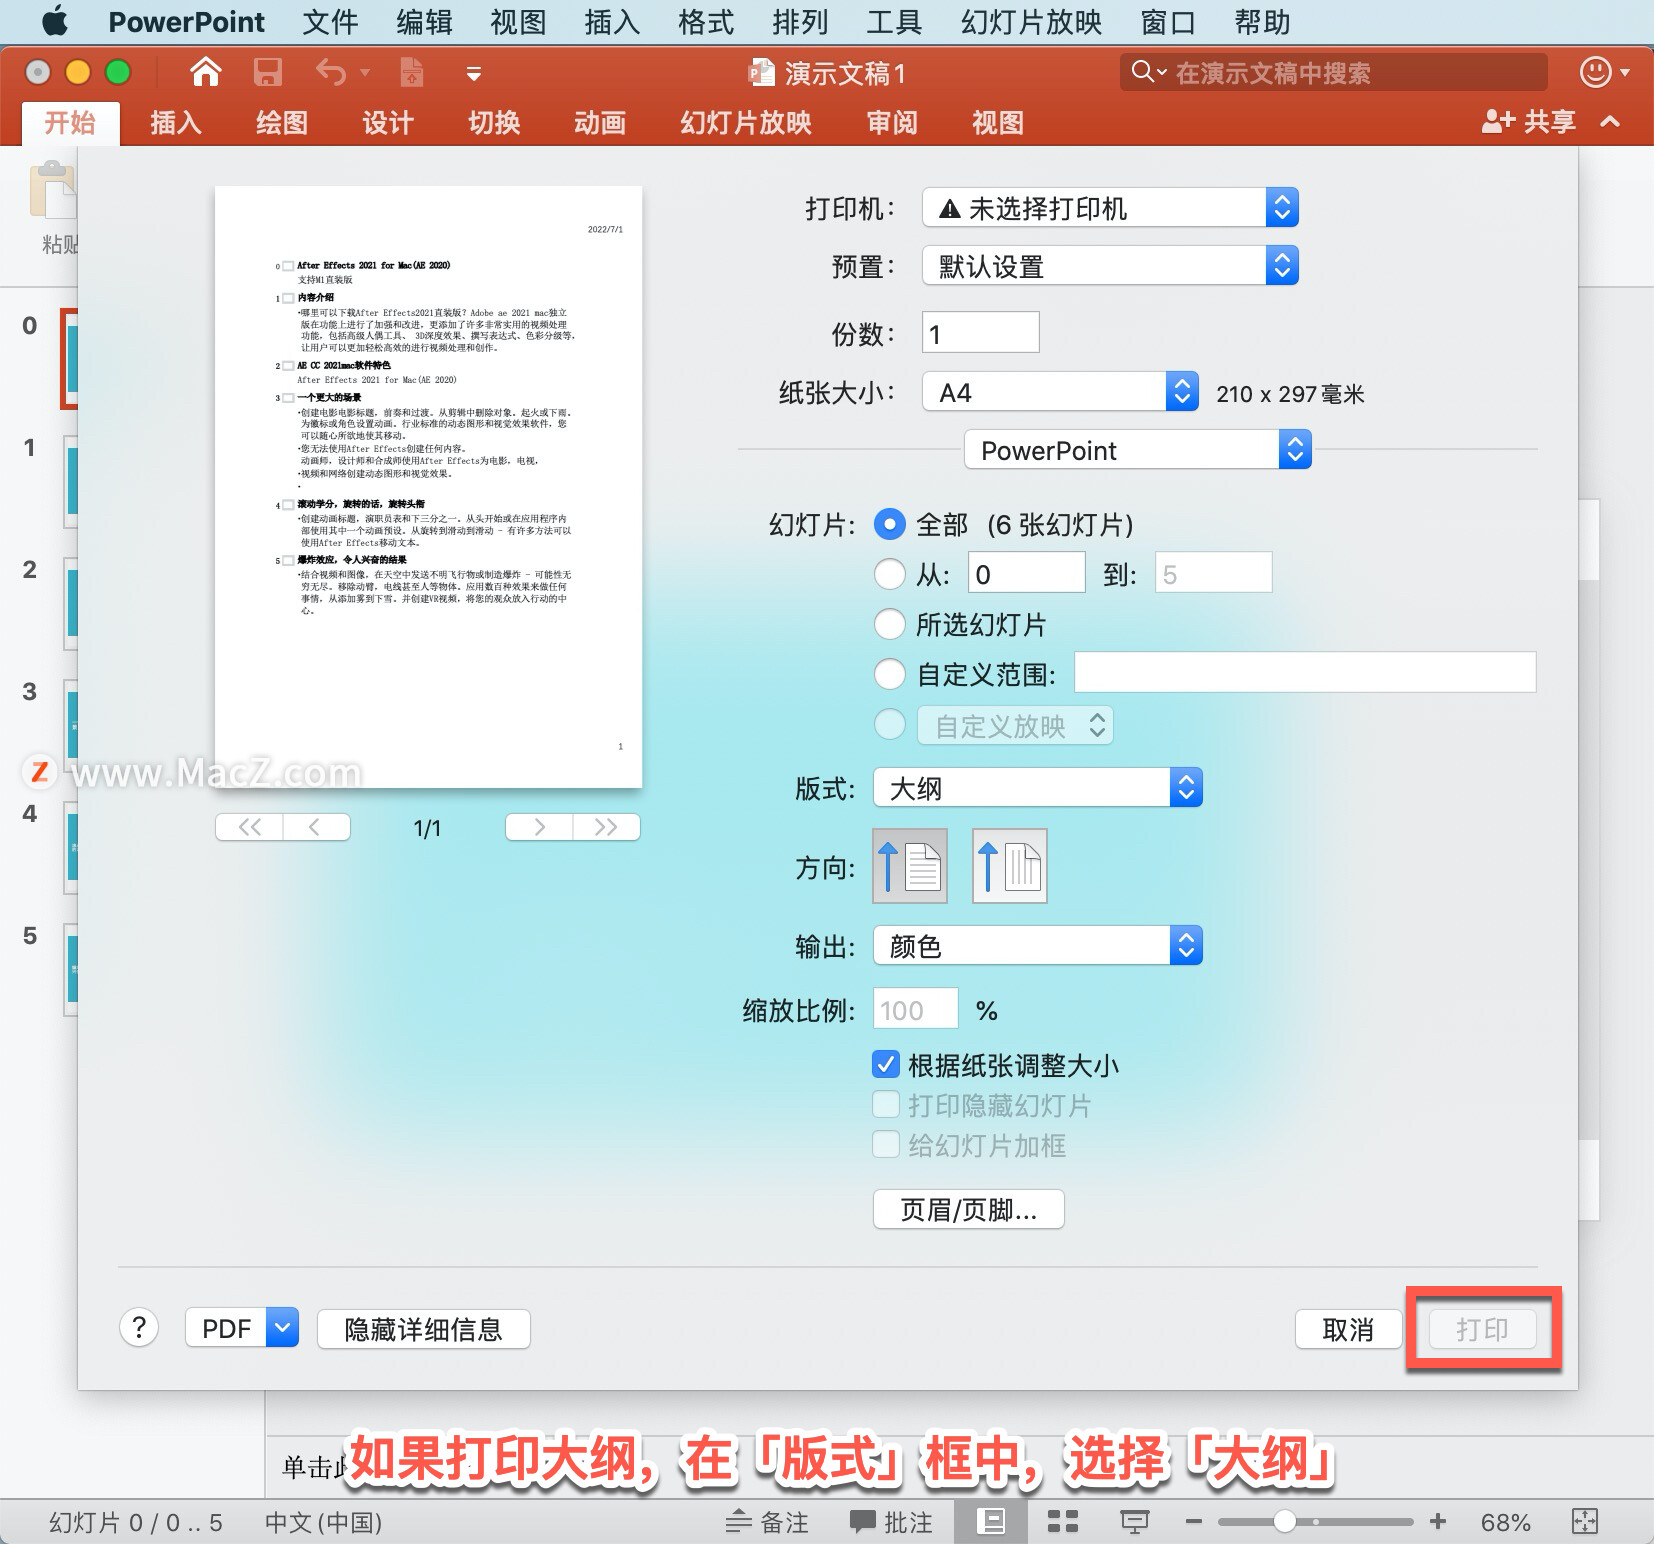
Task: Go to previous preview page
Action: [x=316, y=827]
